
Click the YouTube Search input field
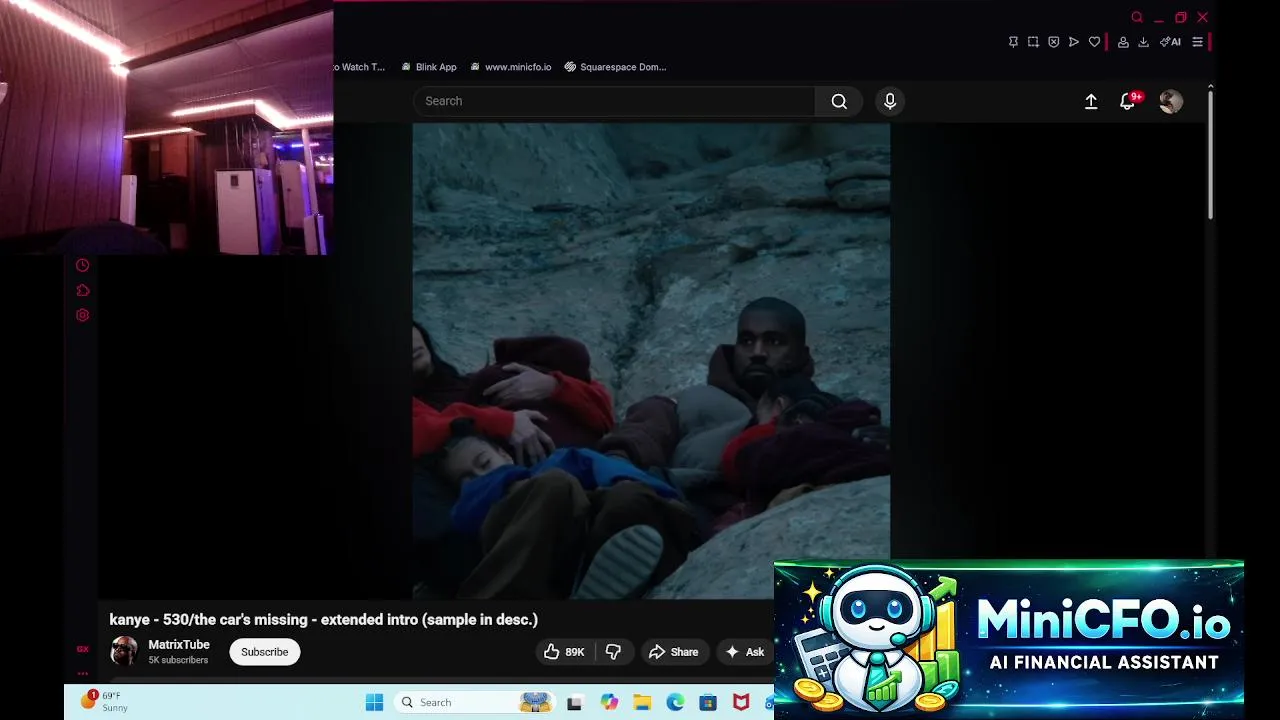614,101
